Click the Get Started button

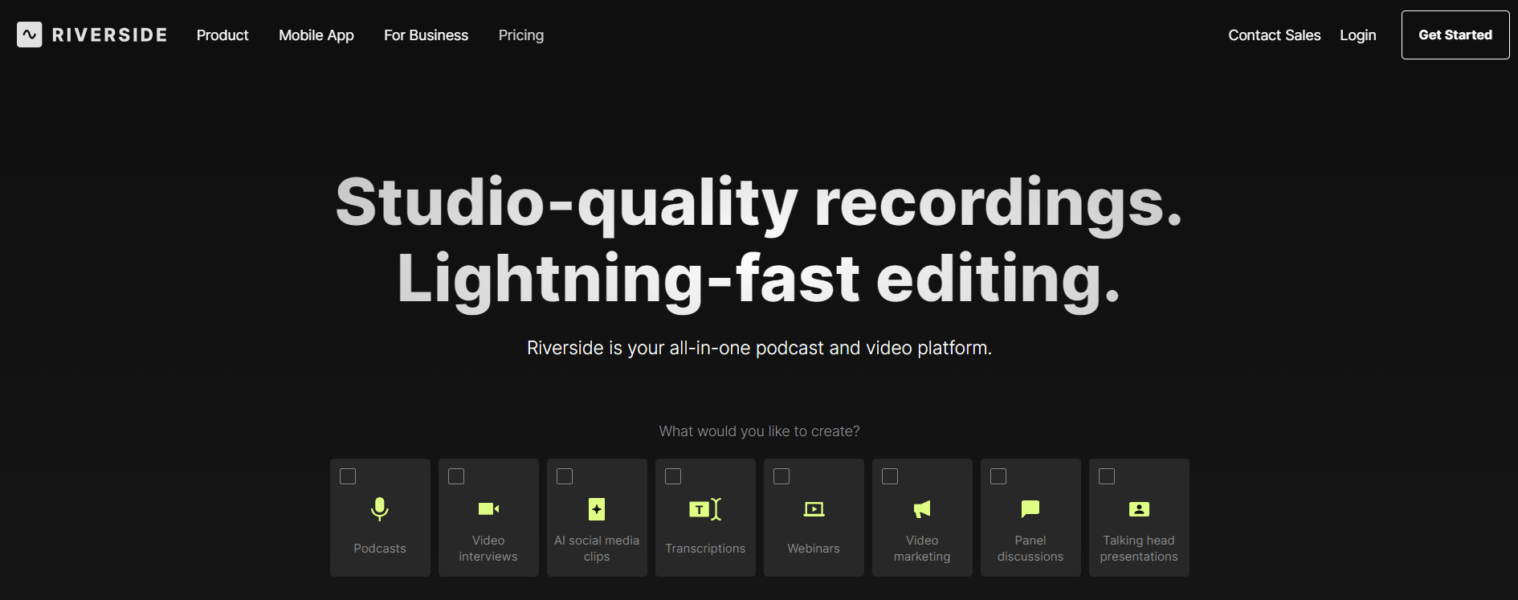click(1455, 34)
